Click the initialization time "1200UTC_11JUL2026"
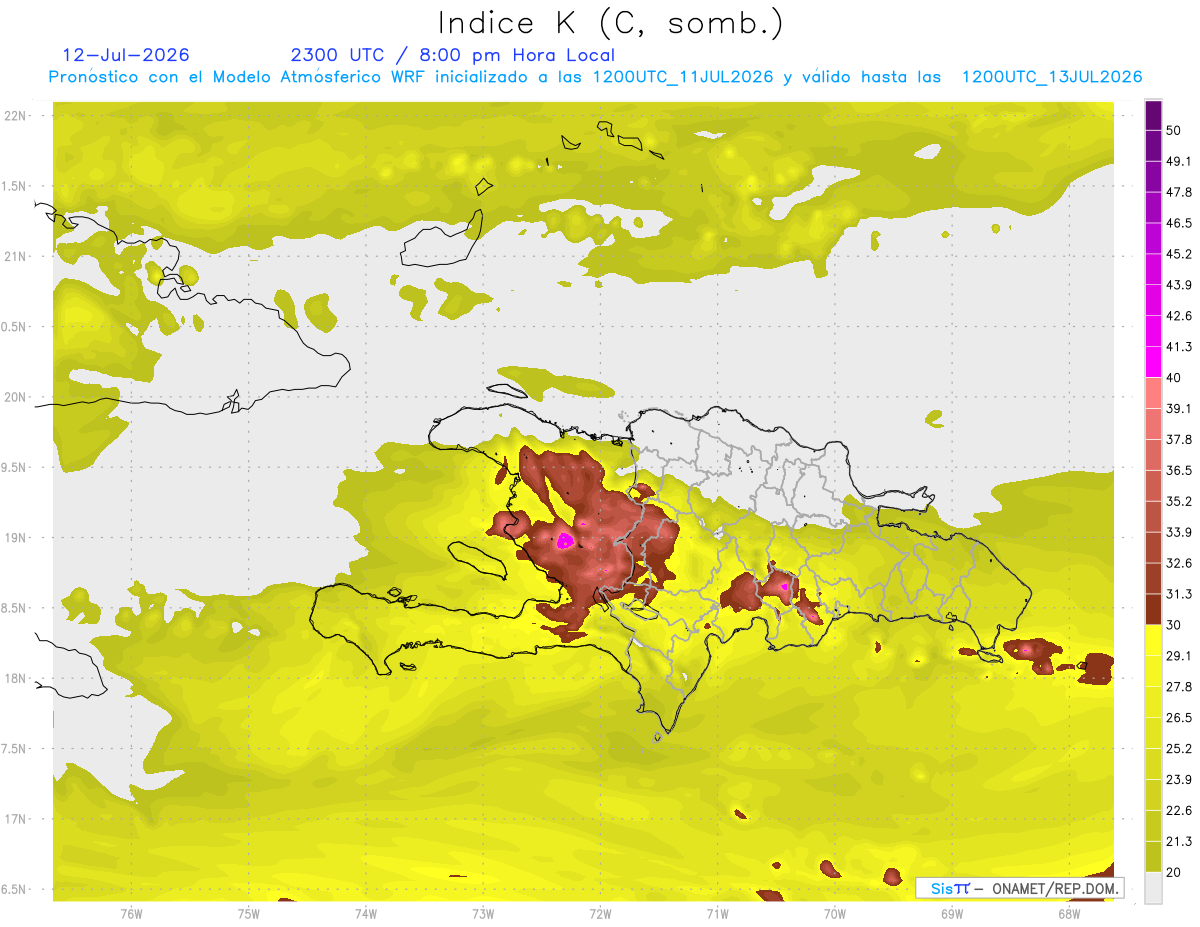 [x=683, y=77]
